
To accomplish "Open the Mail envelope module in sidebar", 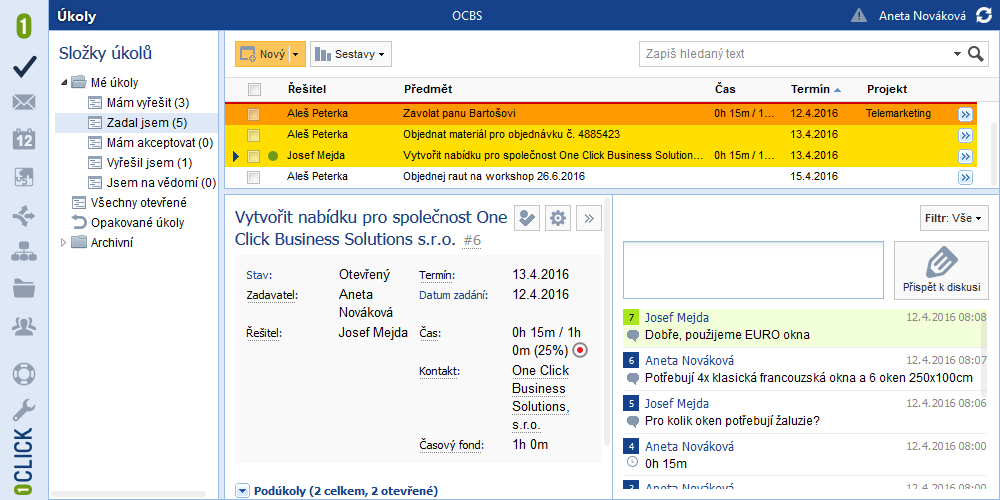I will [x=24, y=102].
